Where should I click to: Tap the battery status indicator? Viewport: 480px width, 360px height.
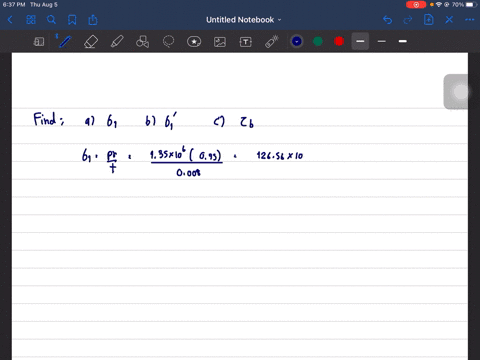coord(471,5)
